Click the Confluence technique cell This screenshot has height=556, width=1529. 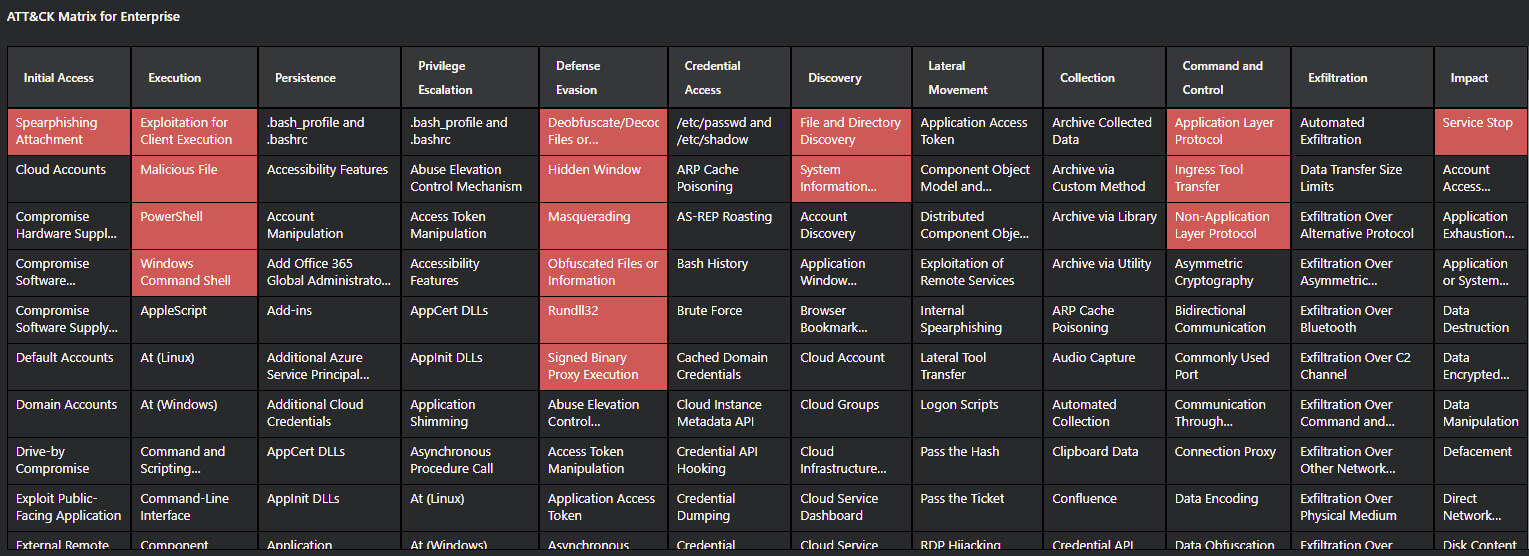click(1105, 508)
